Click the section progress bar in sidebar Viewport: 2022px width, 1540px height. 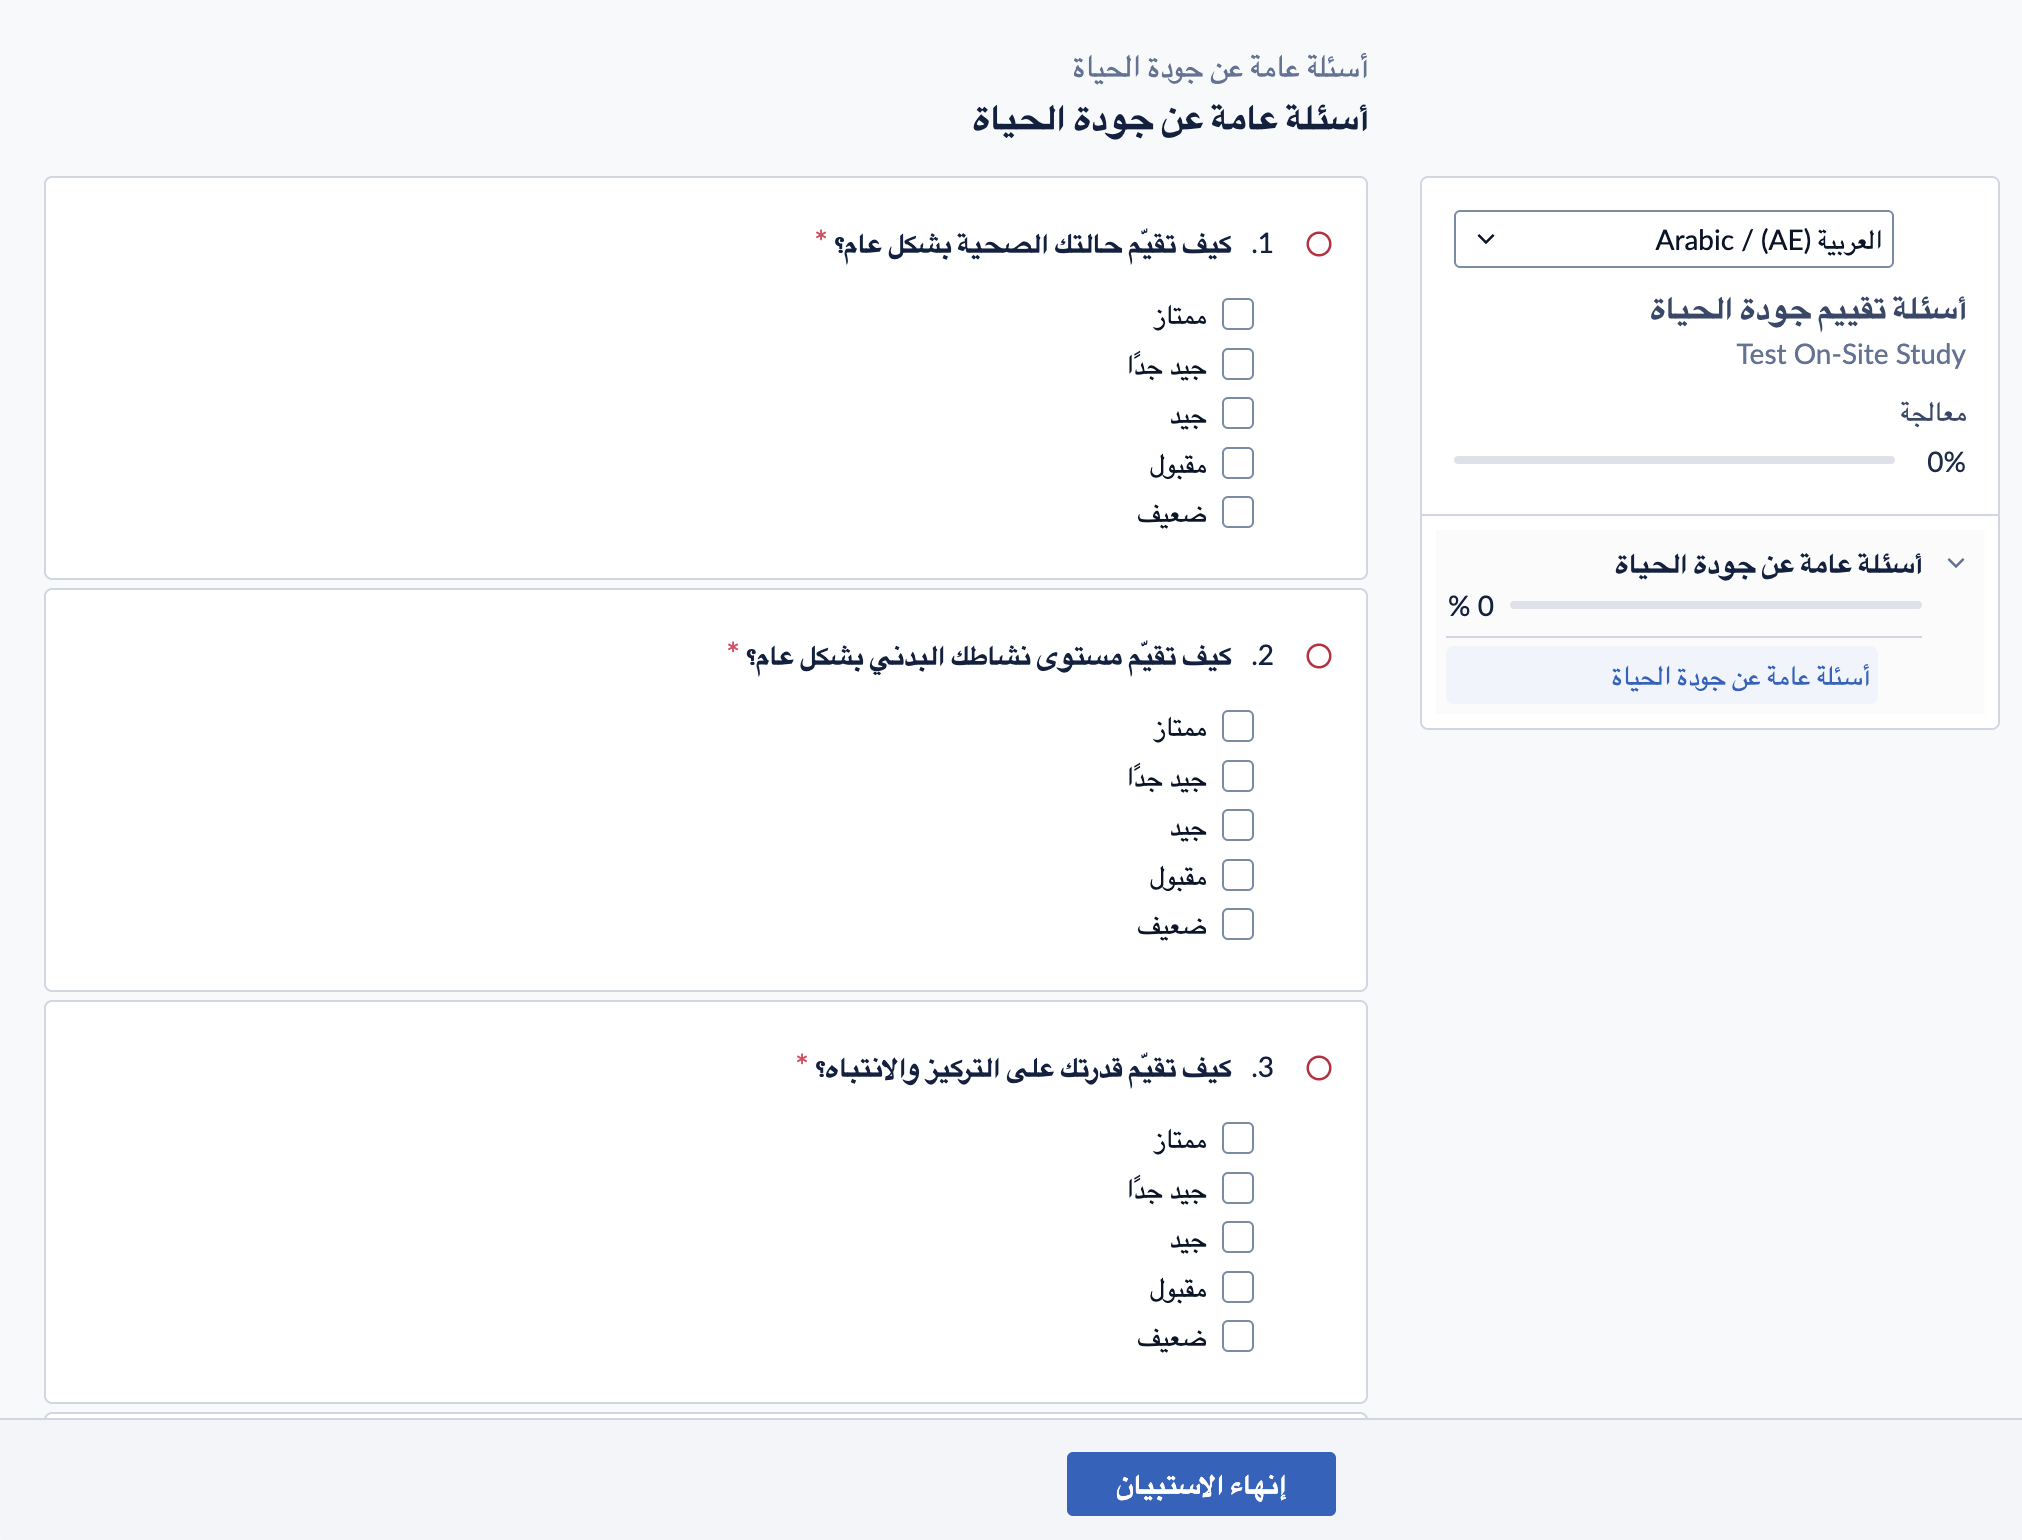[1716, 605]
